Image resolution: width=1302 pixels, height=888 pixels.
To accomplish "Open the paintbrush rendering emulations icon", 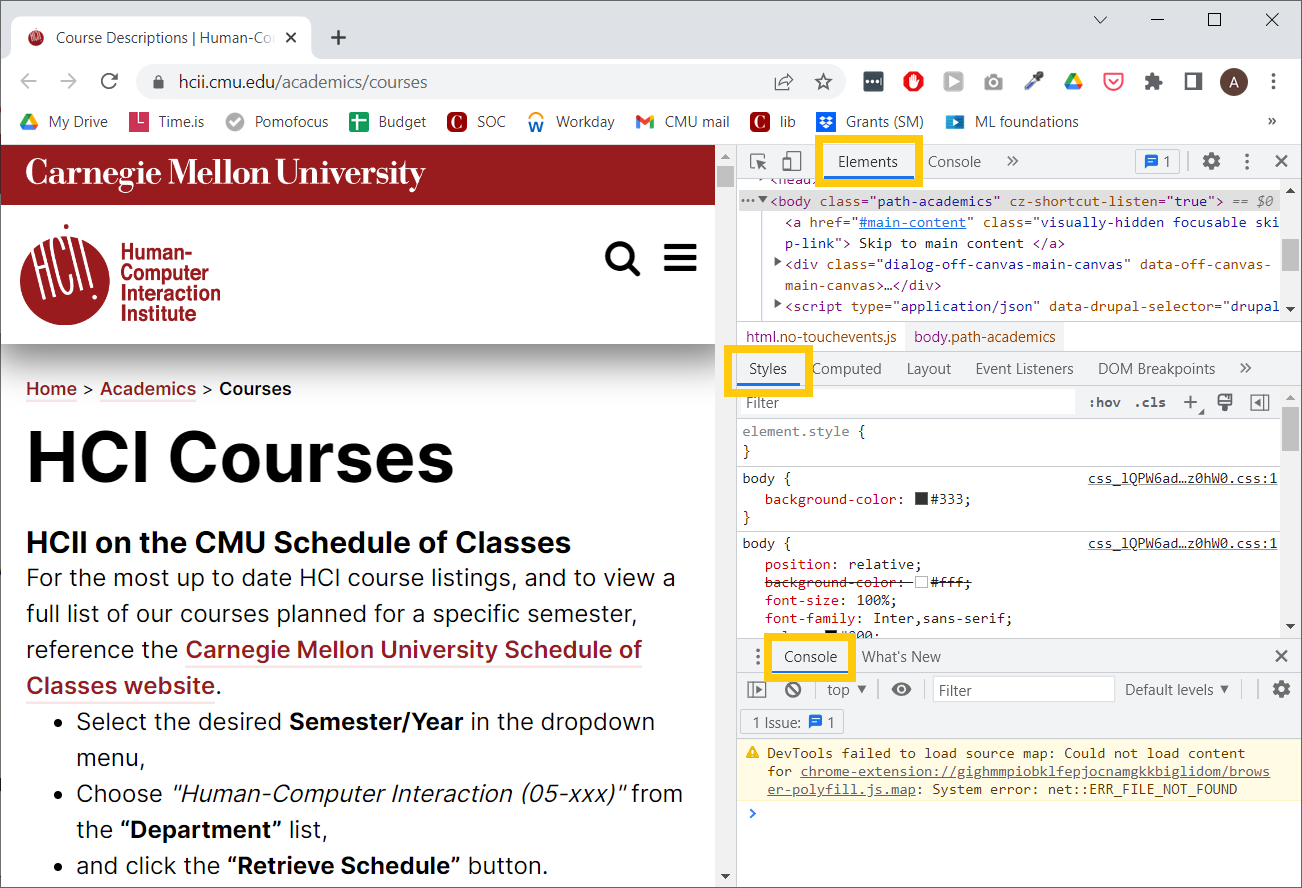I will click(1225, 402).
